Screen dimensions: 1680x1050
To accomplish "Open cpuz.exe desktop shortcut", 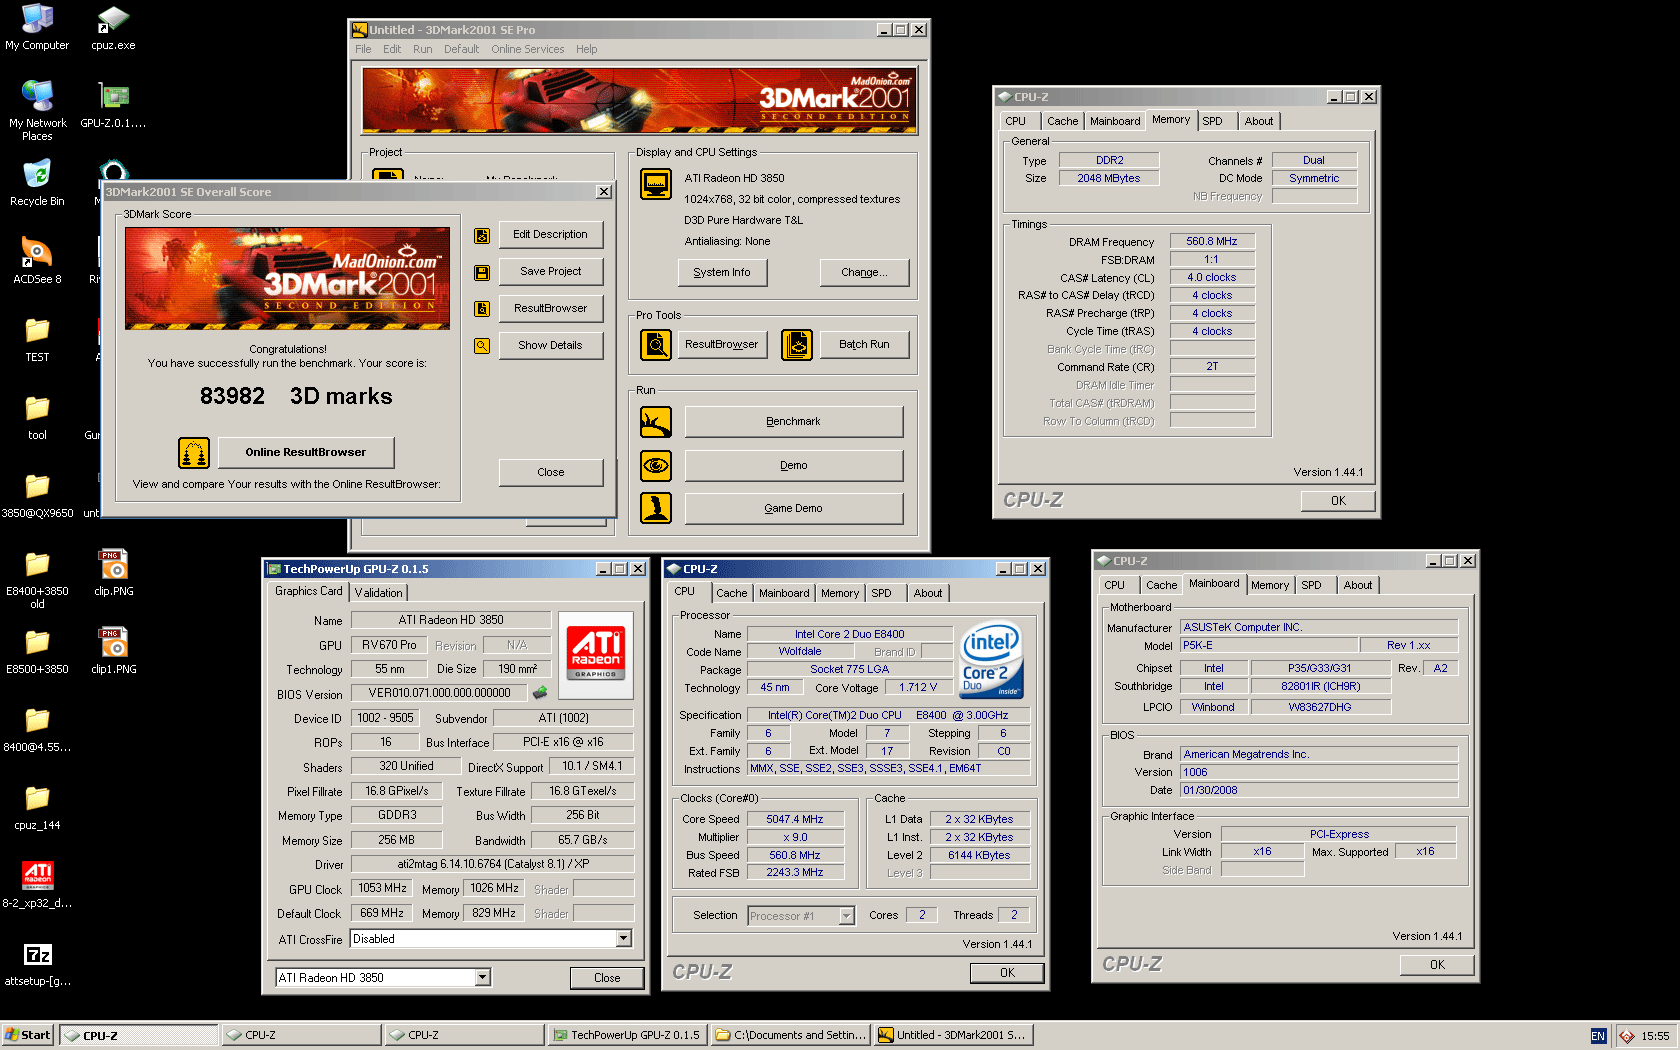I will (113, 20).
